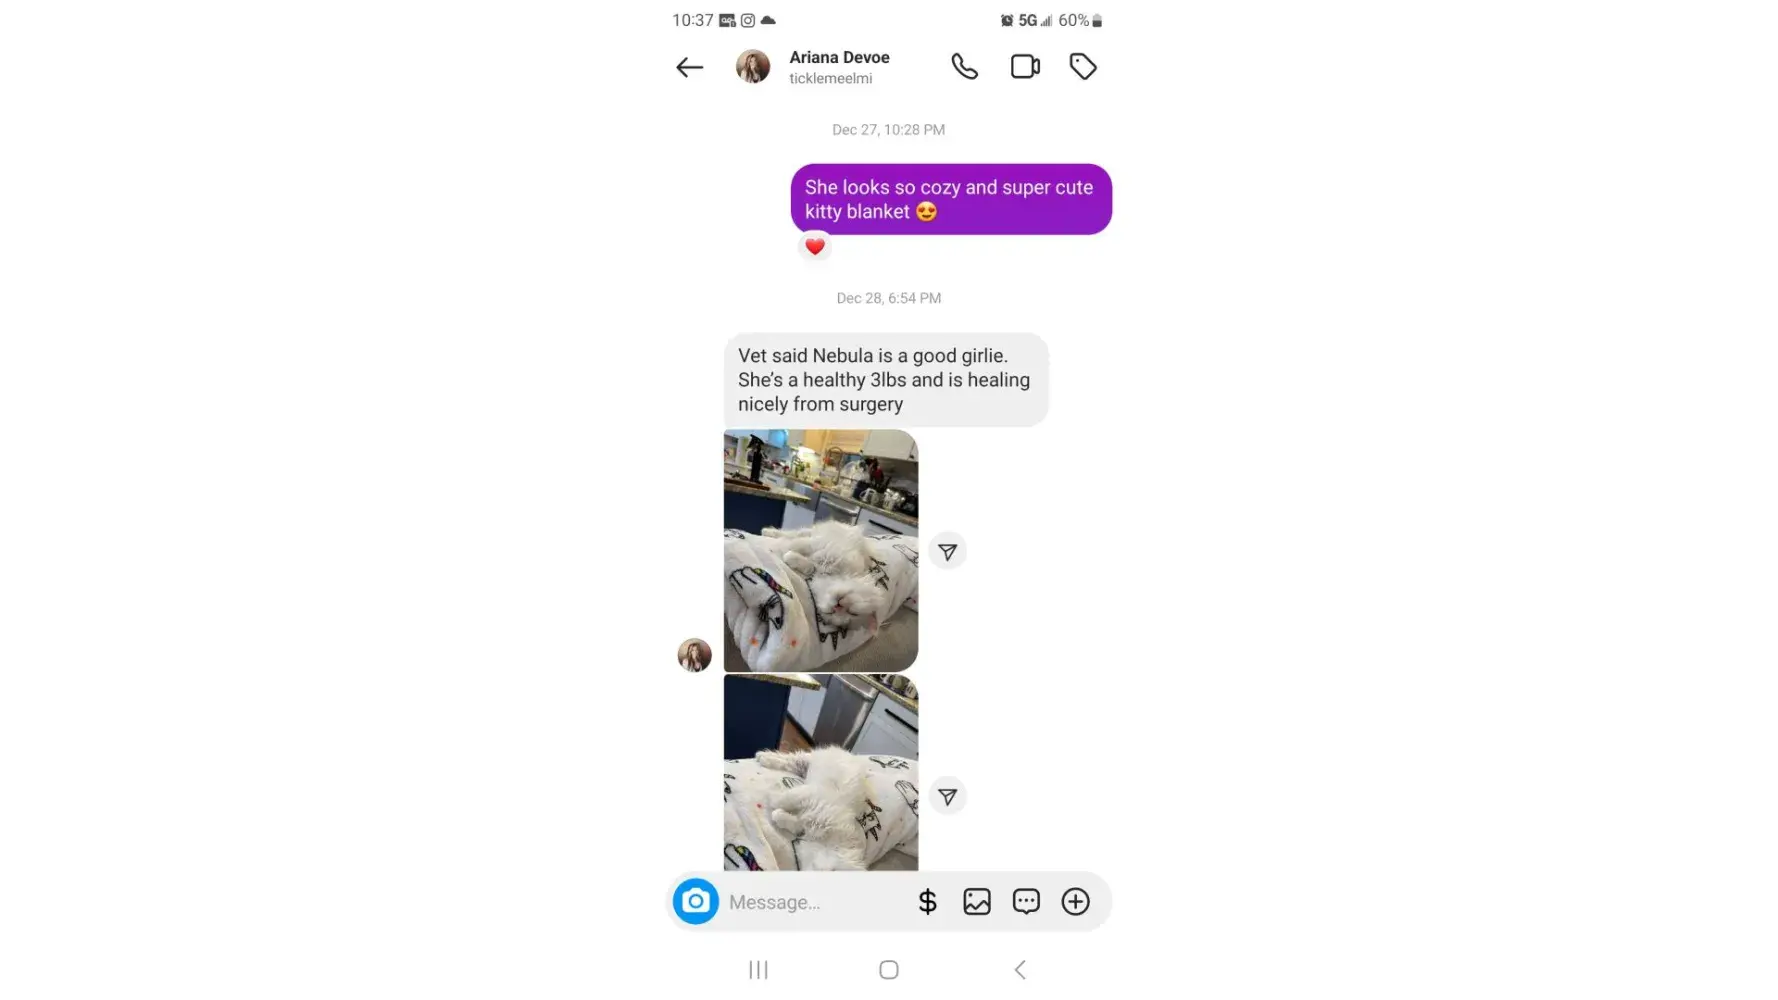This screenshot has width=1778, height=1000.
Task: Tap the red heart reaction
Action: 815,246
